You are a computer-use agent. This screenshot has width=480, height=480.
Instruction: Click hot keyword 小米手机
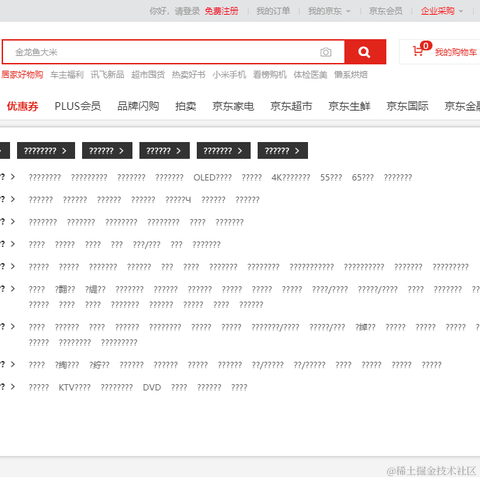tap(229, 75)
